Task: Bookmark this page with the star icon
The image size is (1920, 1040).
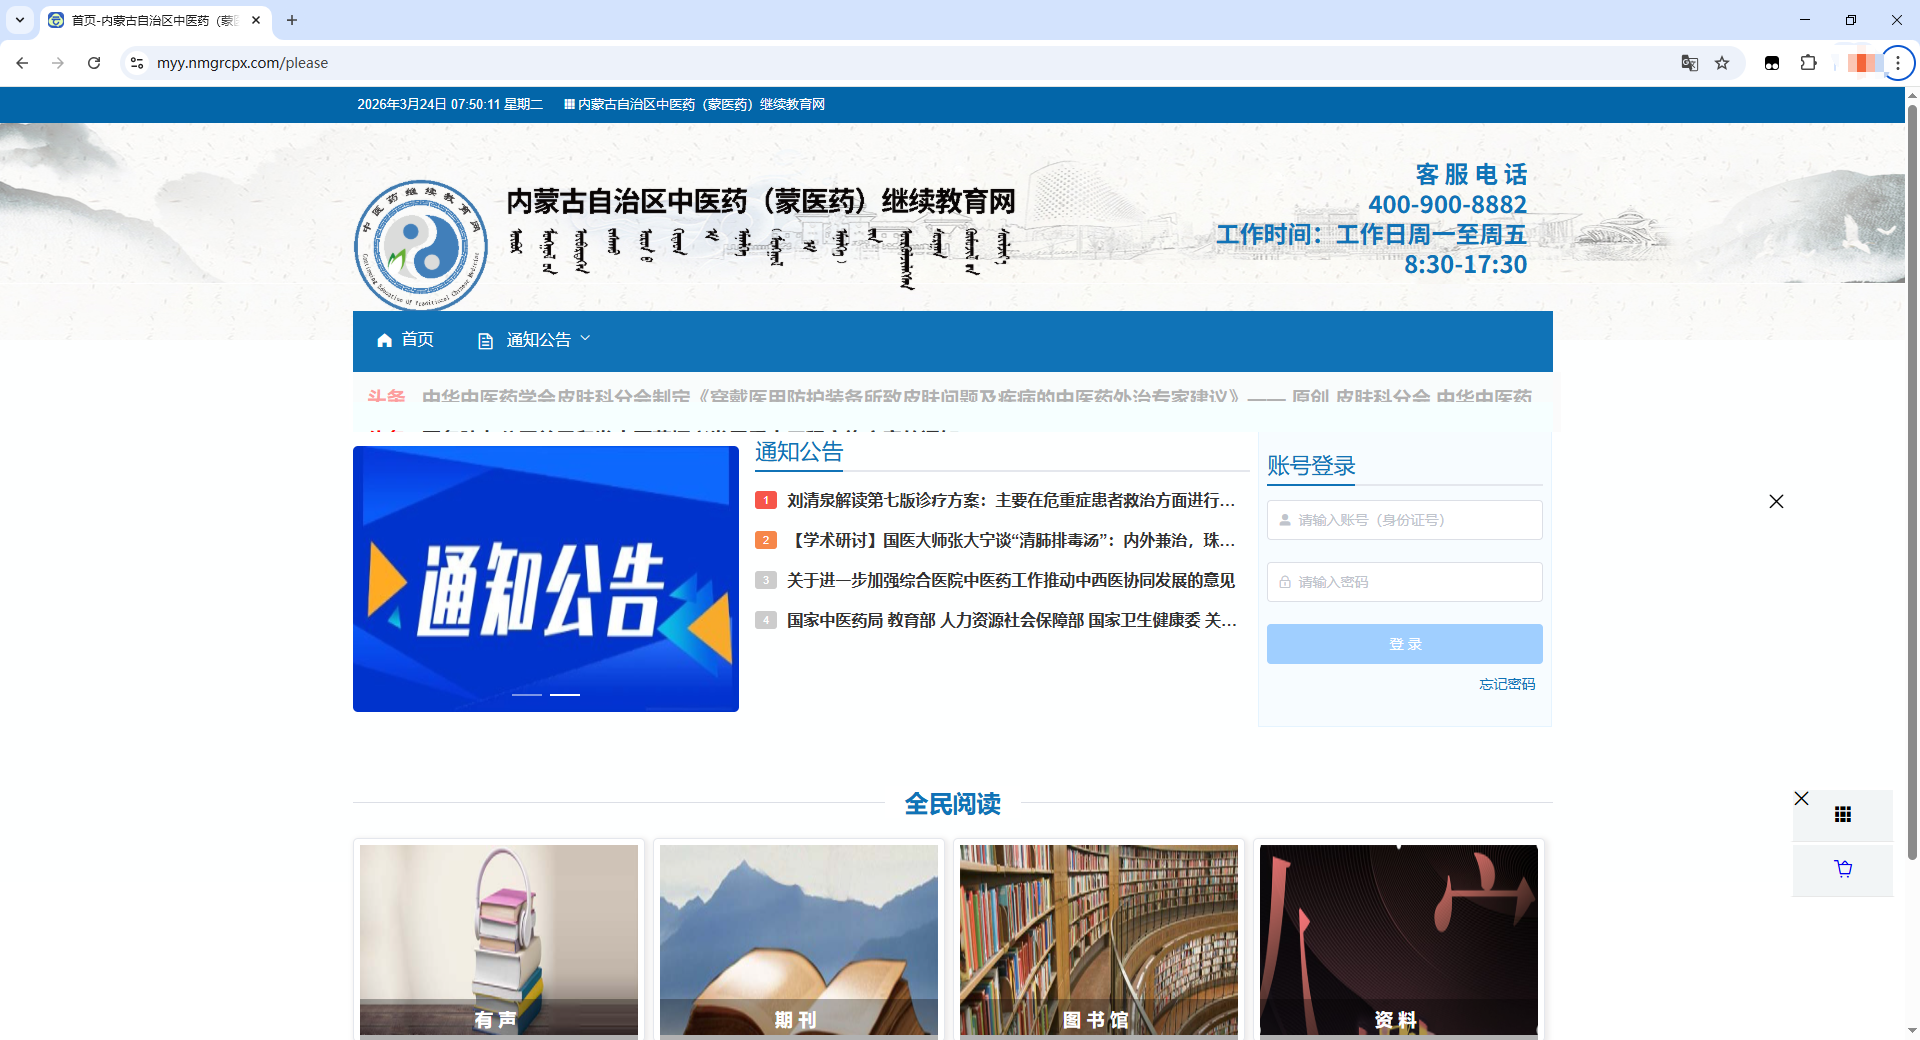Action: pyautogui.click(x=1722, y=63)
